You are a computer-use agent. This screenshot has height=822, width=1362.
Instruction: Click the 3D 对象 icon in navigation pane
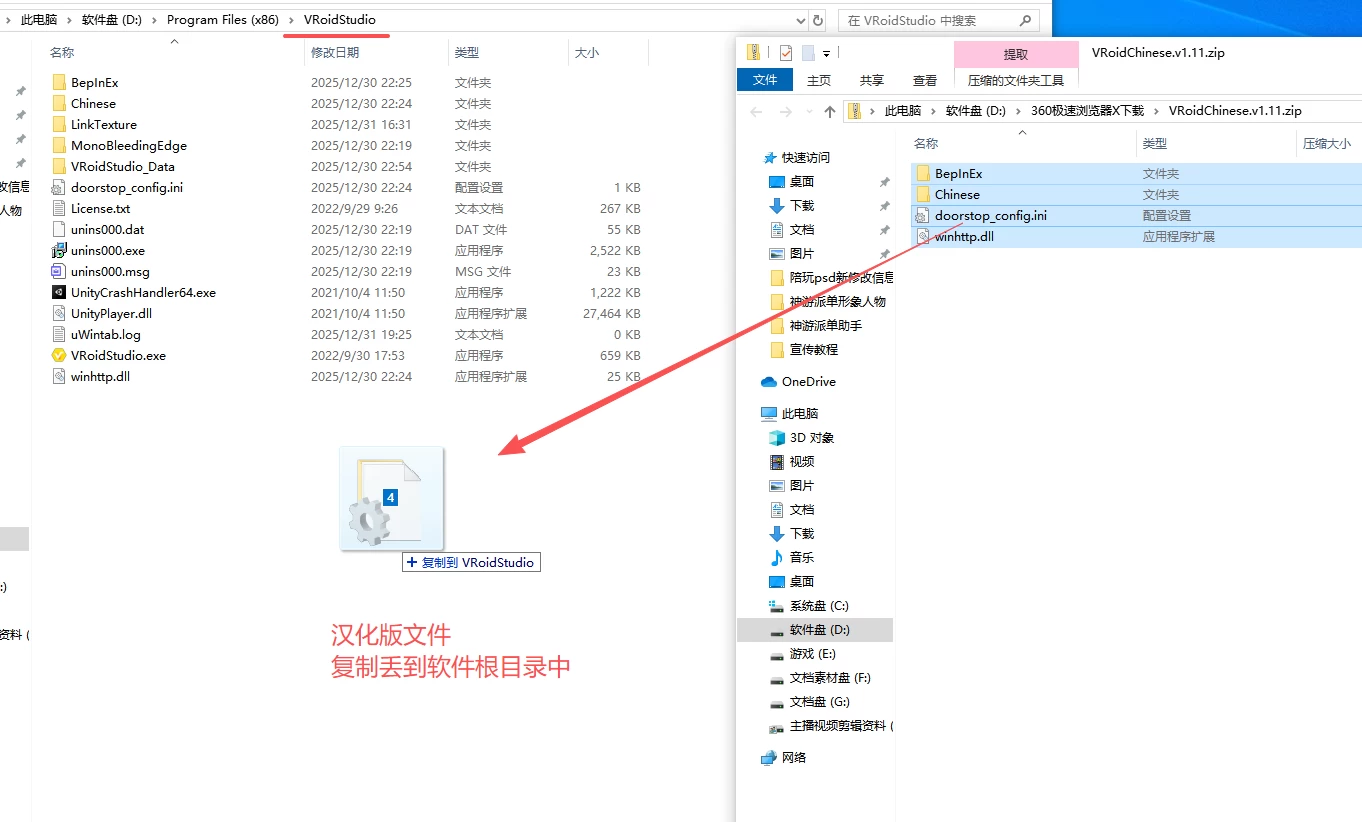point(777,438)
